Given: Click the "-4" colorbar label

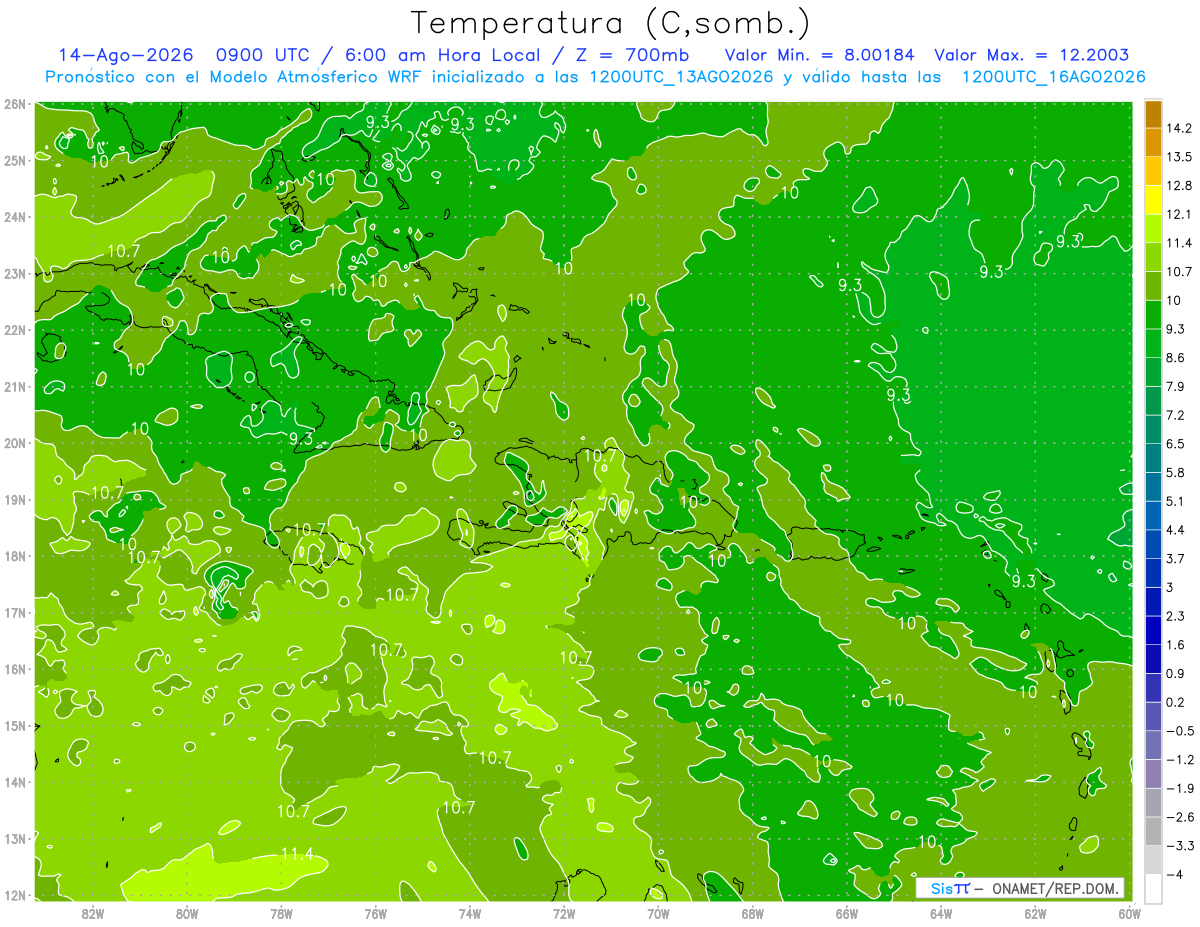Looking at the screenshot, I should [x=1175, y=875].
